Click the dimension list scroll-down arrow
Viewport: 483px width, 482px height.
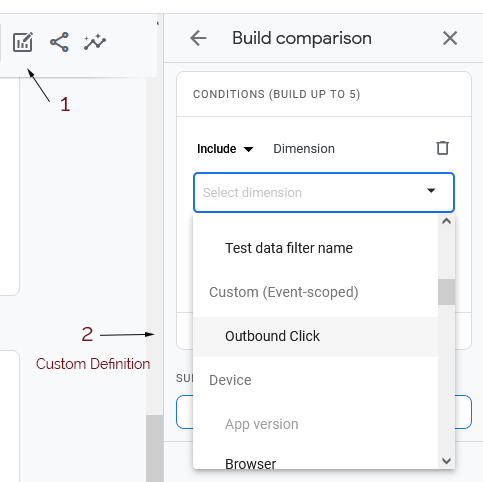click(446, 461)
